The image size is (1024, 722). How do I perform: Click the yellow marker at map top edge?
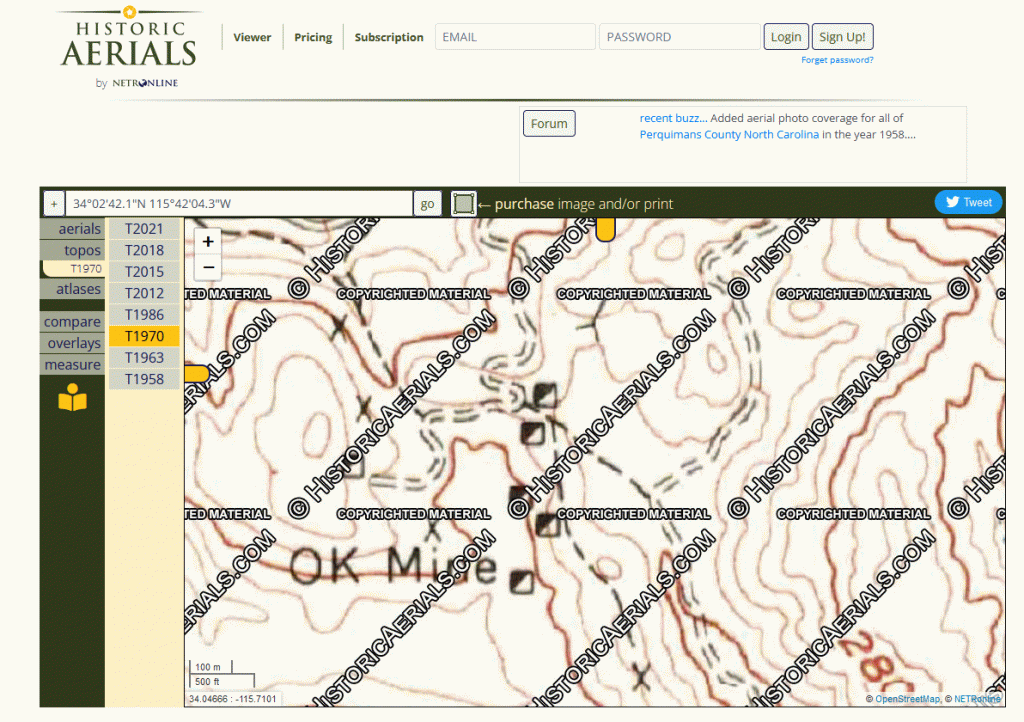605,230
